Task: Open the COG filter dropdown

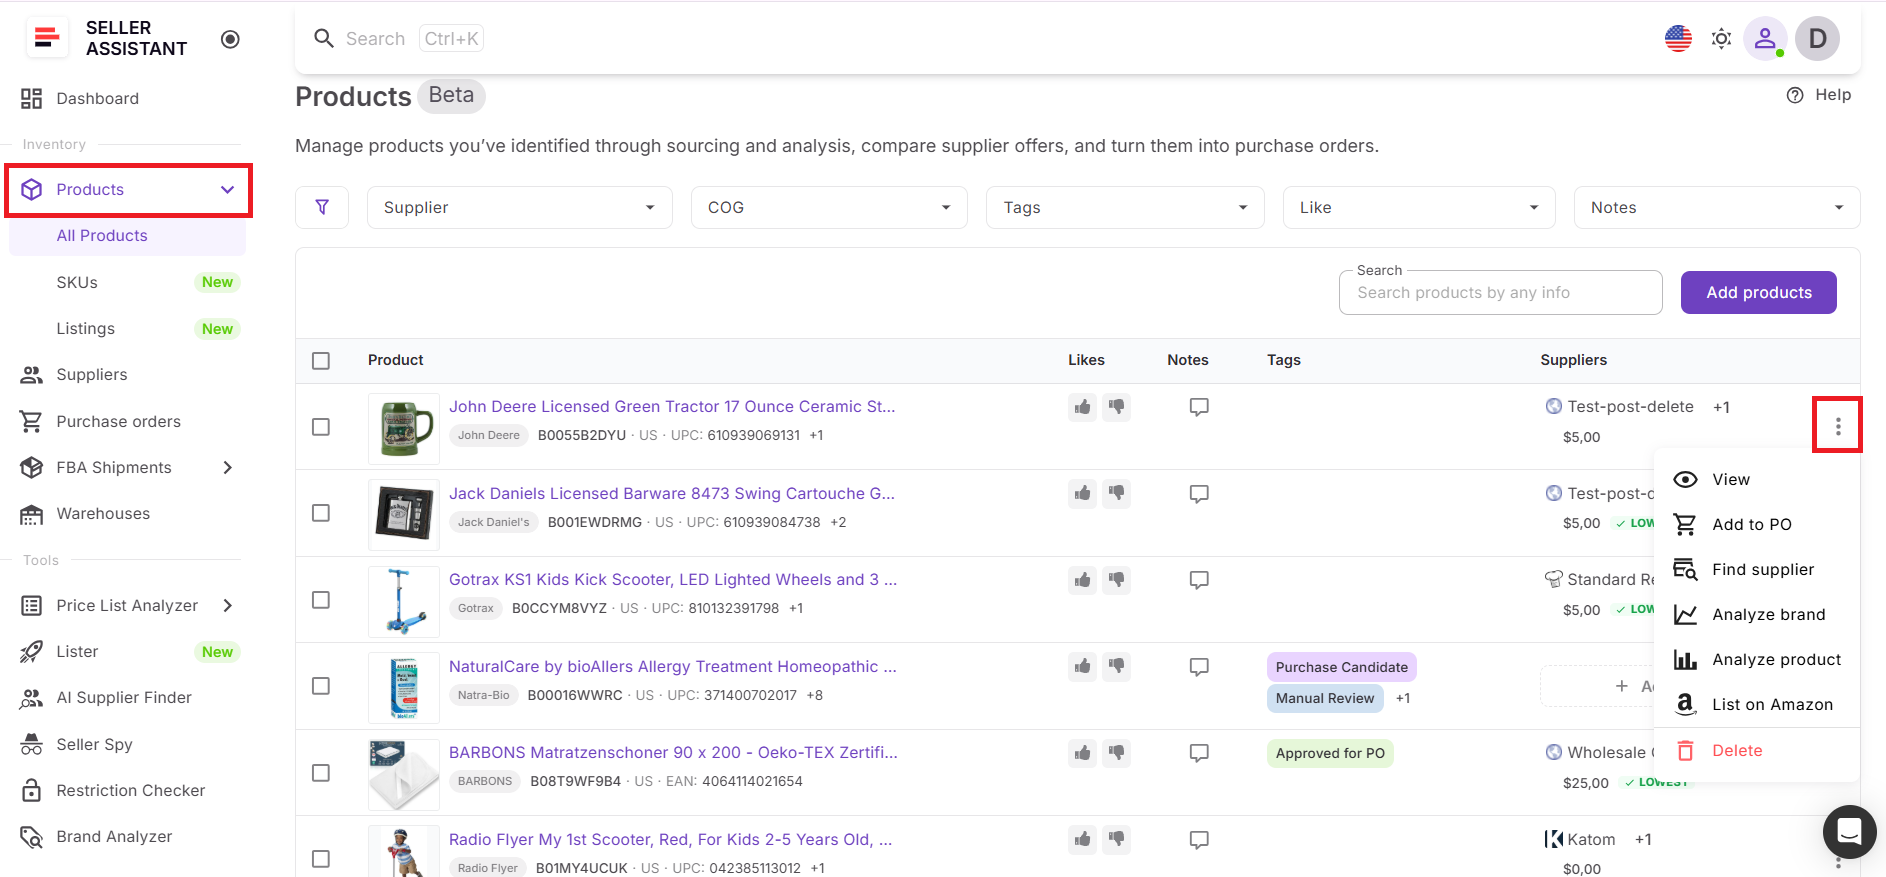Action: tap(829, 207)
